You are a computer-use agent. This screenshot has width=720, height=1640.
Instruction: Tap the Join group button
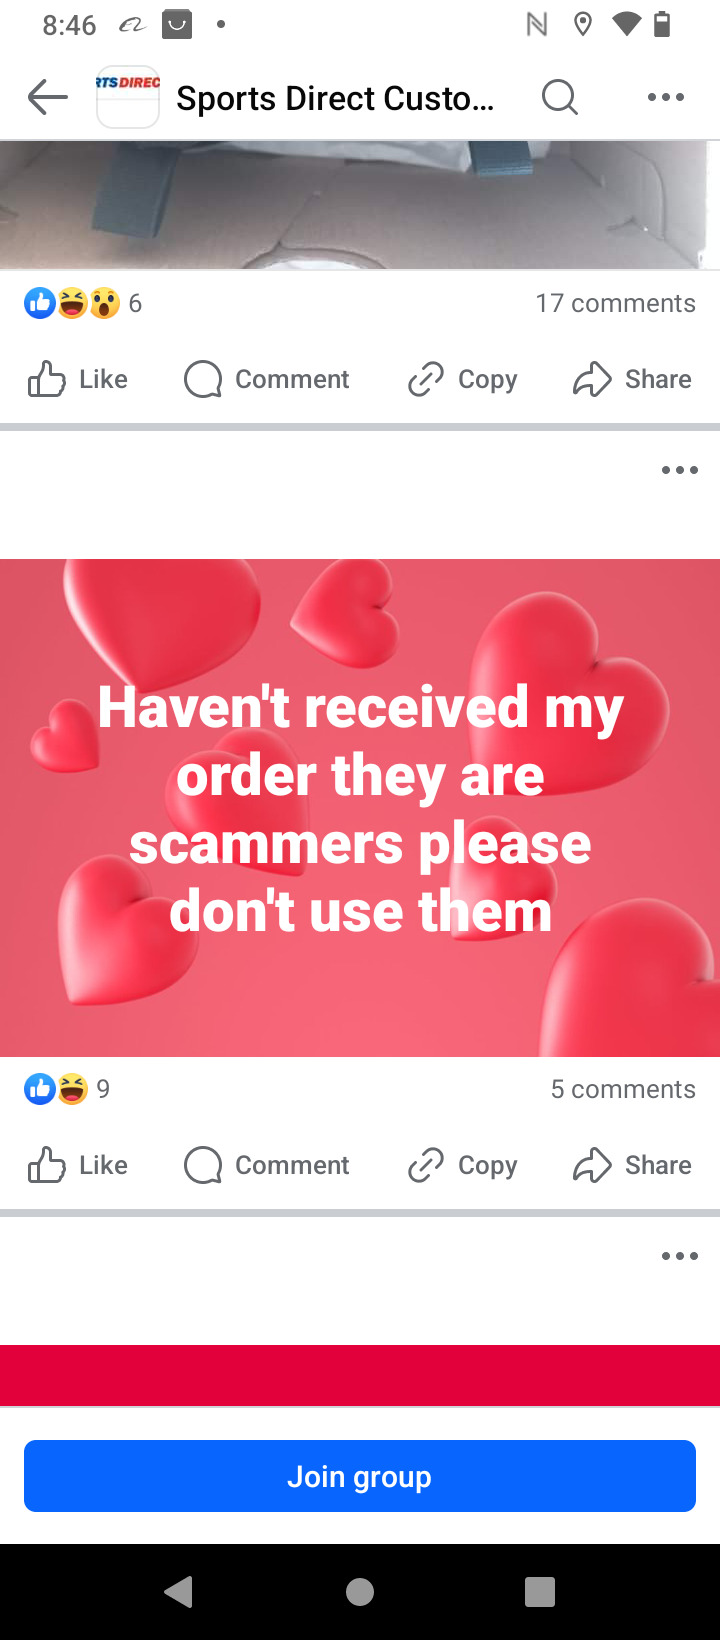tap(360, 1476)
